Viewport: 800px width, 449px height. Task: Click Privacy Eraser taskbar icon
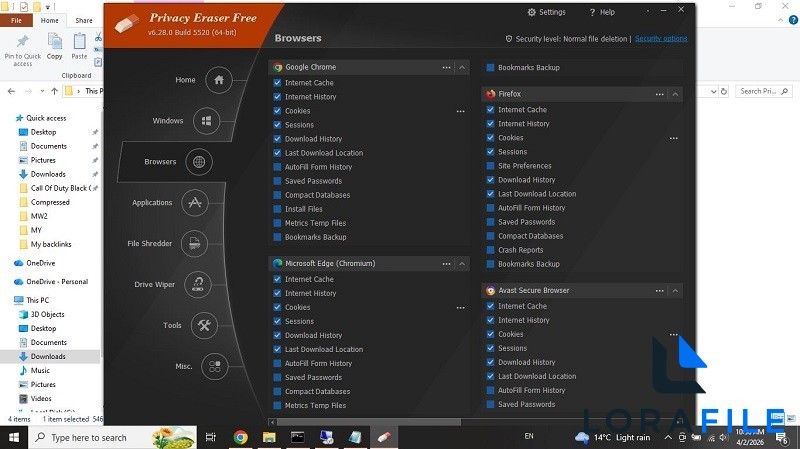[384, 437]
